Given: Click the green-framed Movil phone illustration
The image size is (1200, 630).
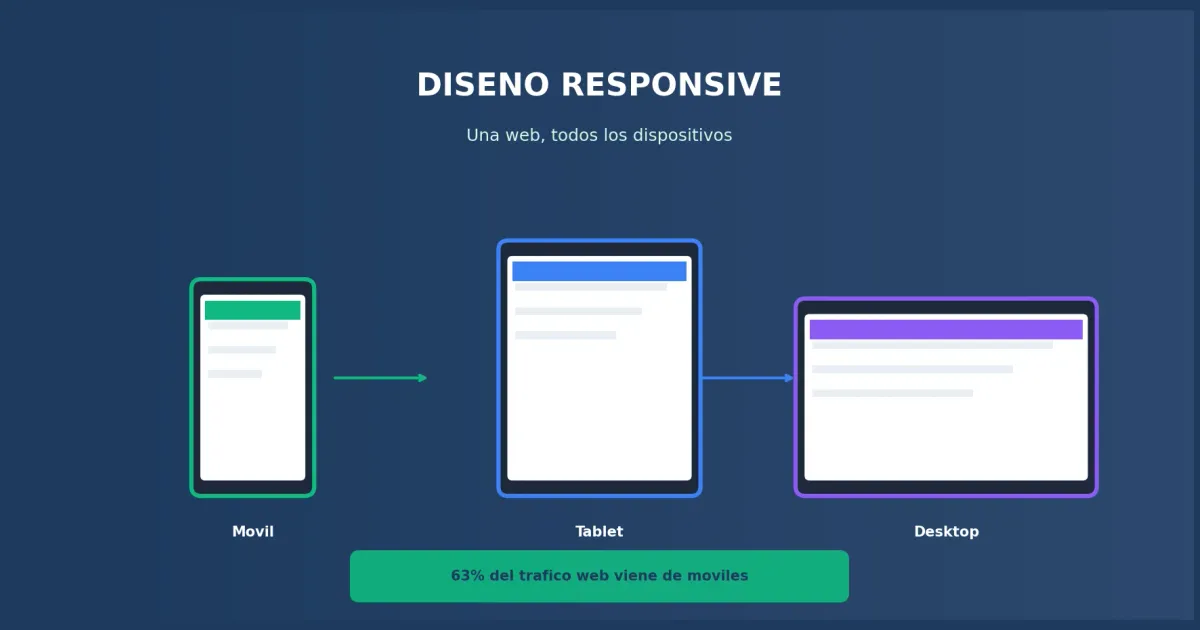Looking at the screenshot, I should pyautogui.click(x=253, y=388).
